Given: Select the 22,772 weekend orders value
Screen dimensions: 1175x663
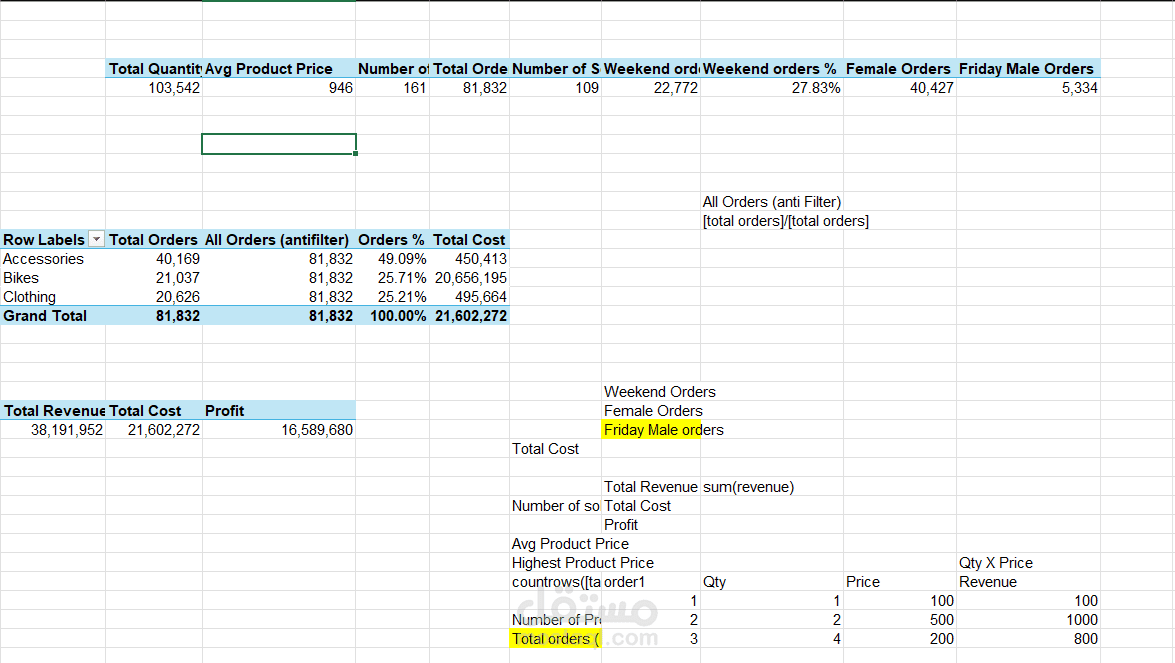Looking at the screenshot, I should point(650,88).
